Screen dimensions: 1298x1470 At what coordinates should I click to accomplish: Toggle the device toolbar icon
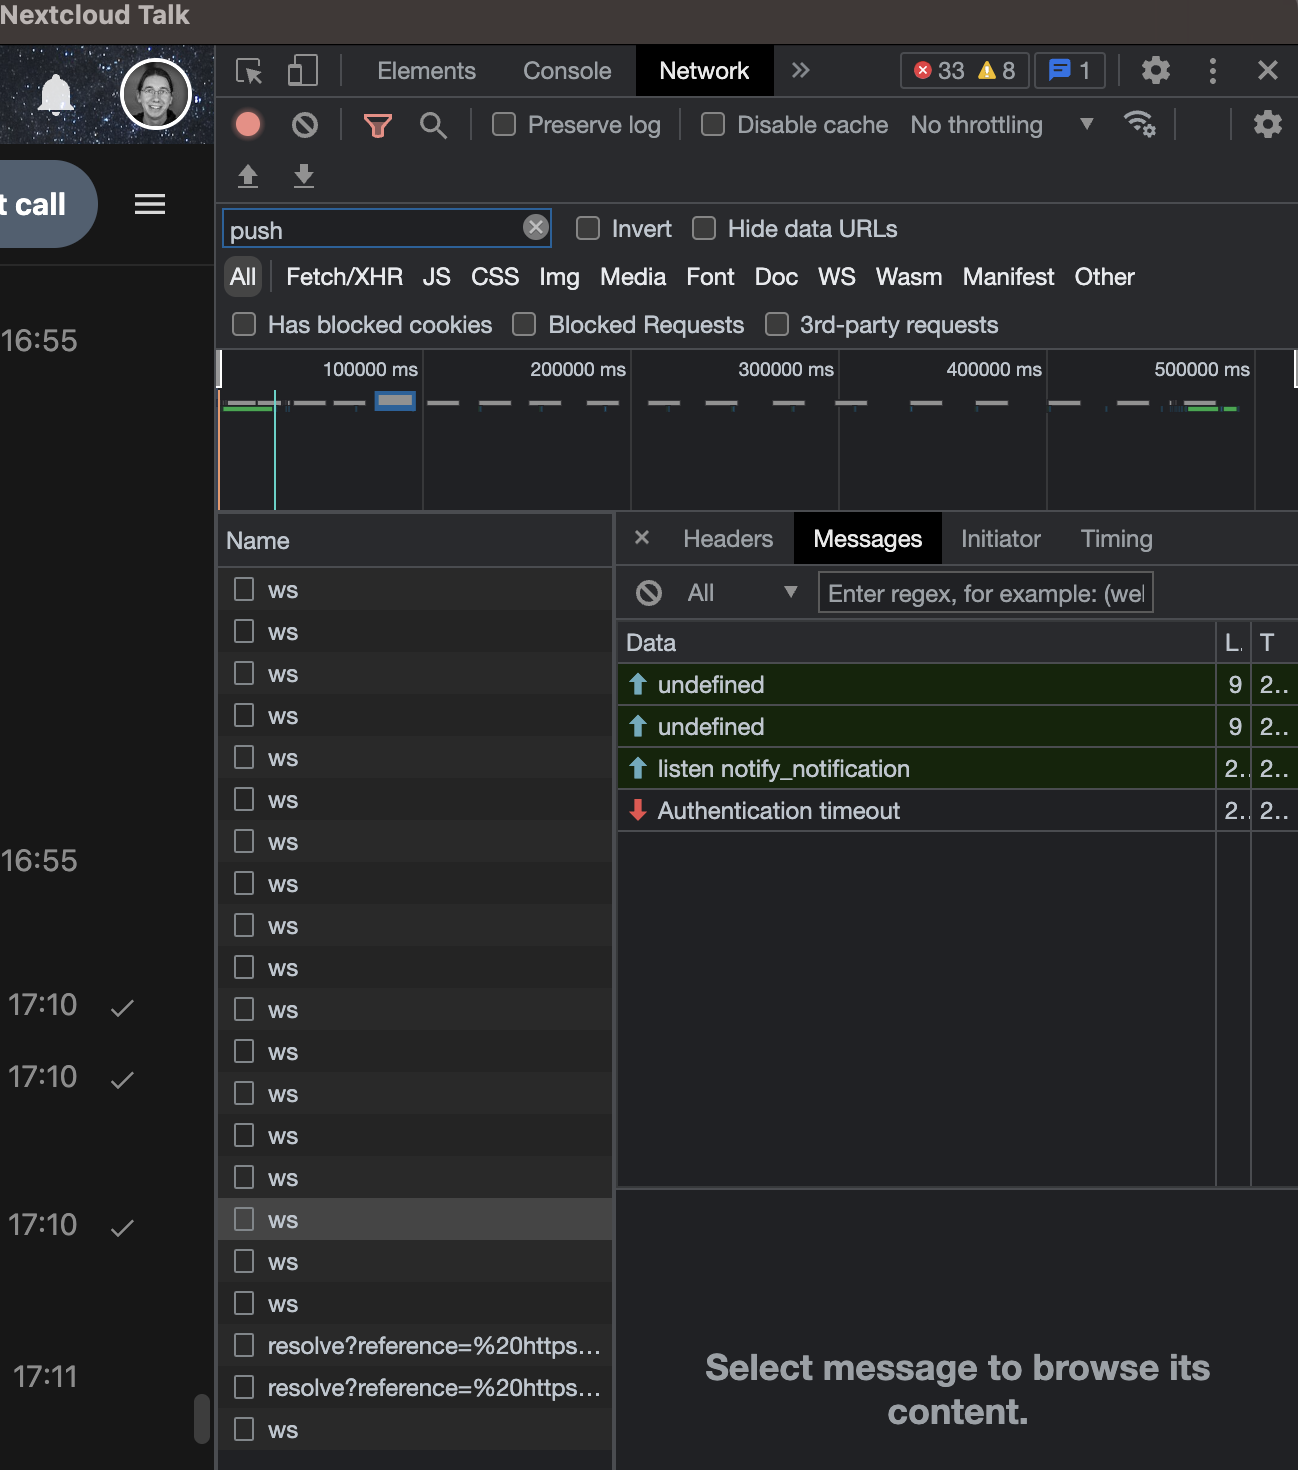pos(302,71)
